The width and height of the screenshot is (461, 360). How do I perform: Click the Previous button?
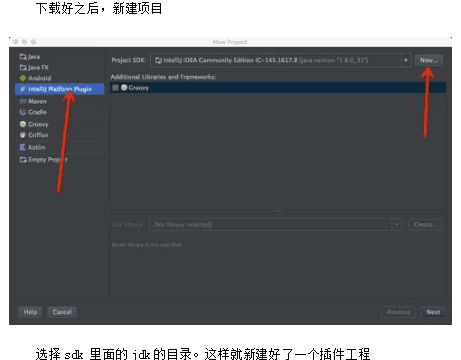coord(399,312)
